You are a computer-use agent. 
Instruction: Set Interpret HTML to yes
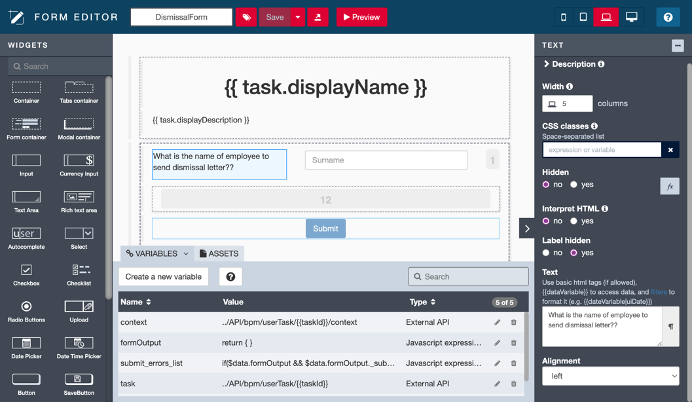click(574, 220)
